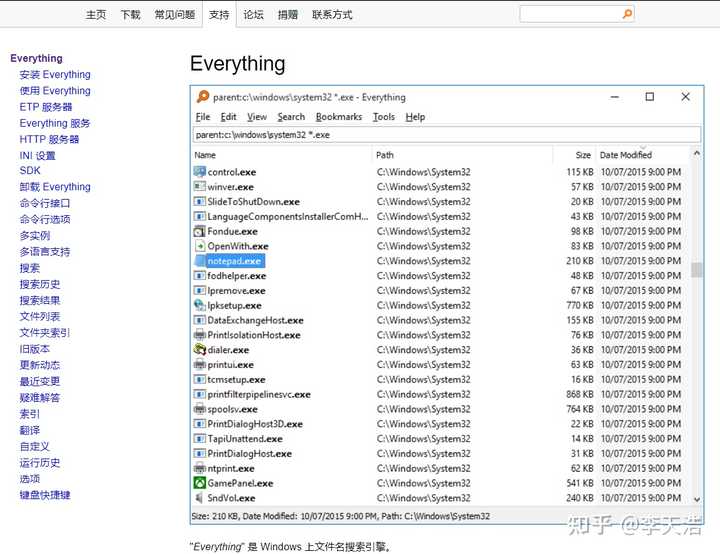Open the ETP 服务器 sidebar link
Viewport: 720px width, 554px height.
tap(45, 107)
